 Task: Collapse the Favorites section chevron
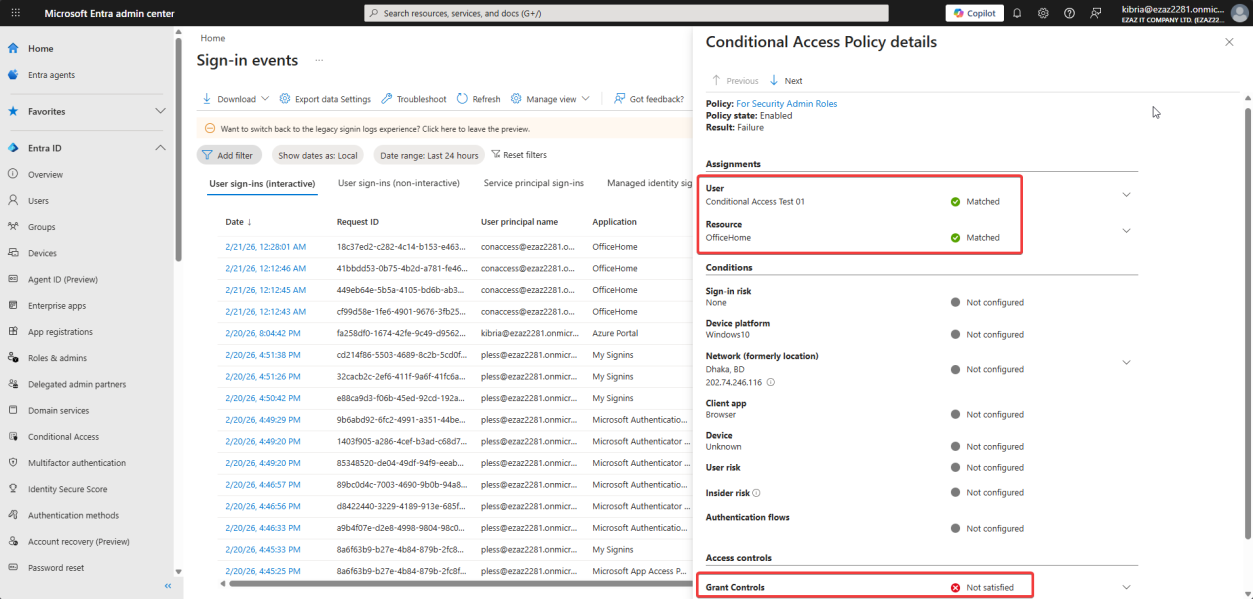160,111
